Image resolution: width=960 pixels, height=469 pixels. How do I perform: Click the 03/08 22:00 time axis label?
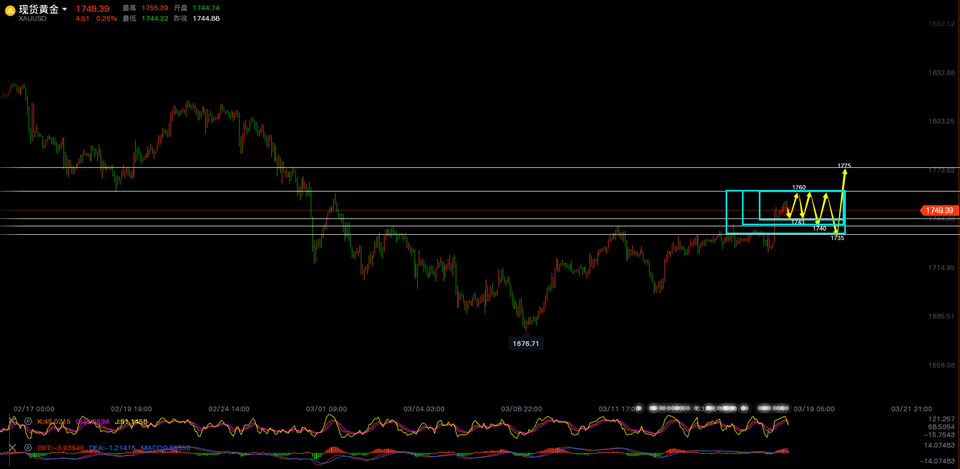522,408
